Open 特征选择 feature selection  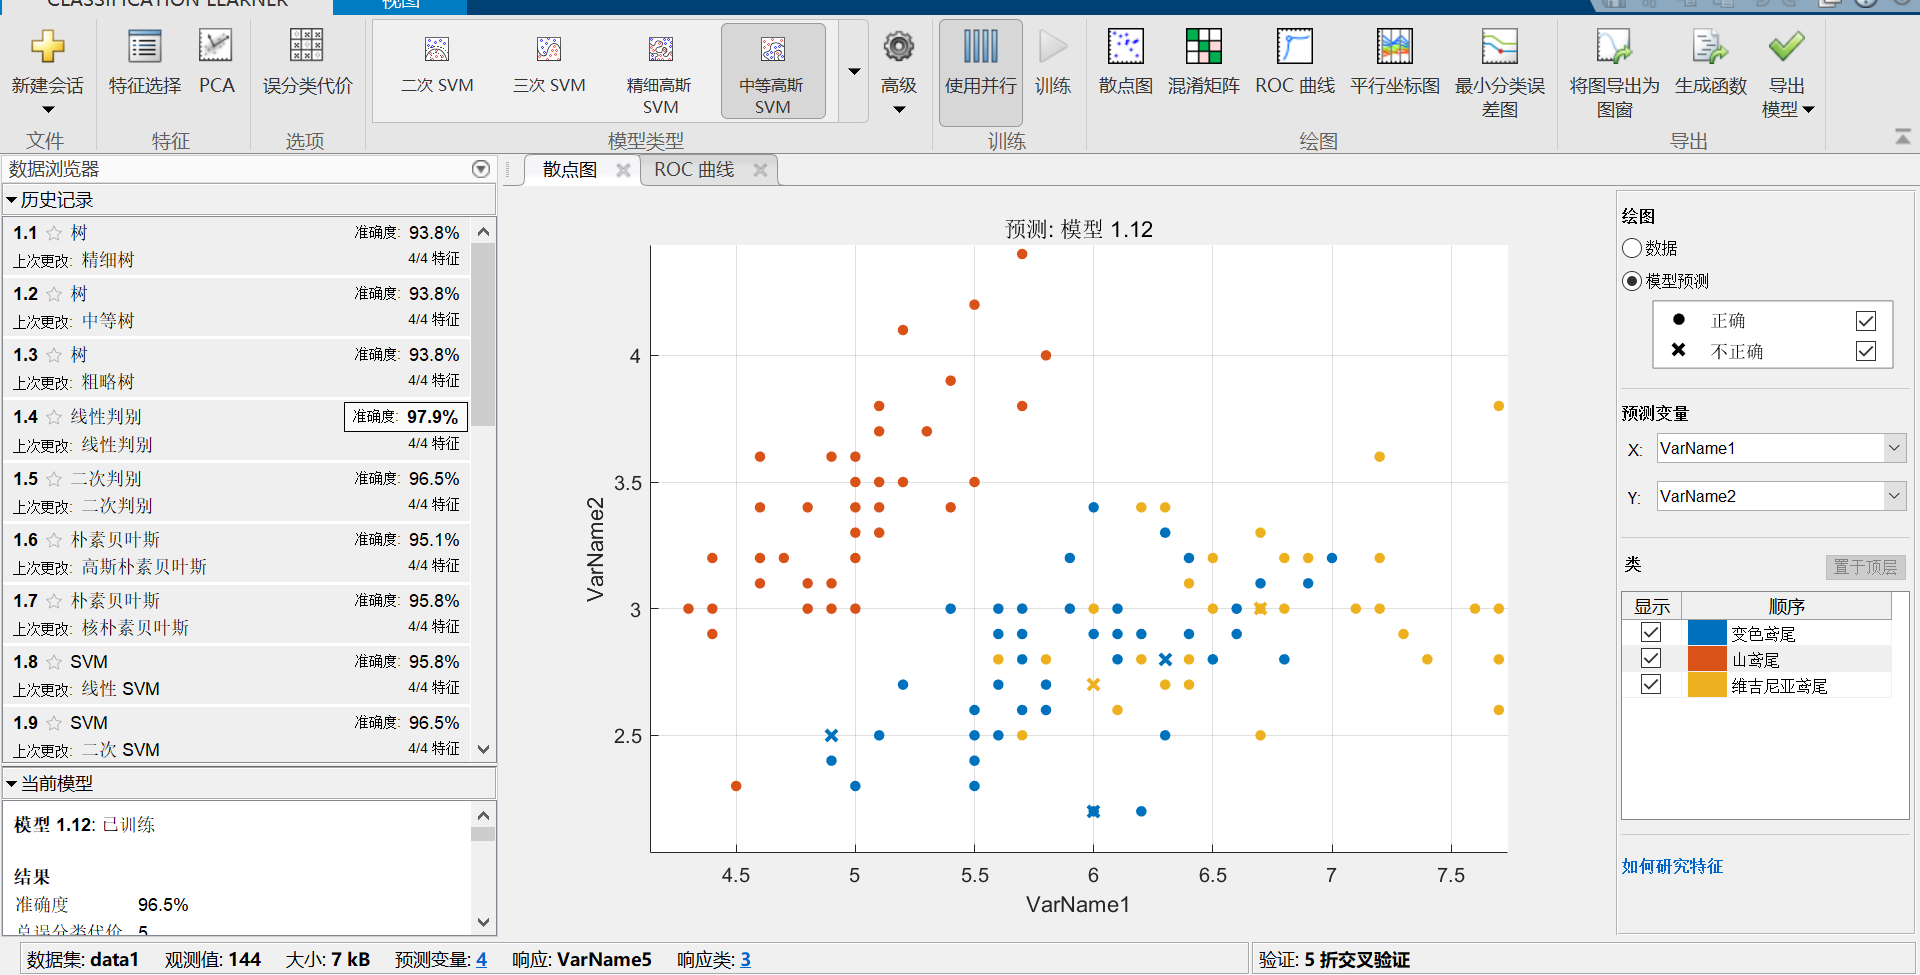pos(145,62)
